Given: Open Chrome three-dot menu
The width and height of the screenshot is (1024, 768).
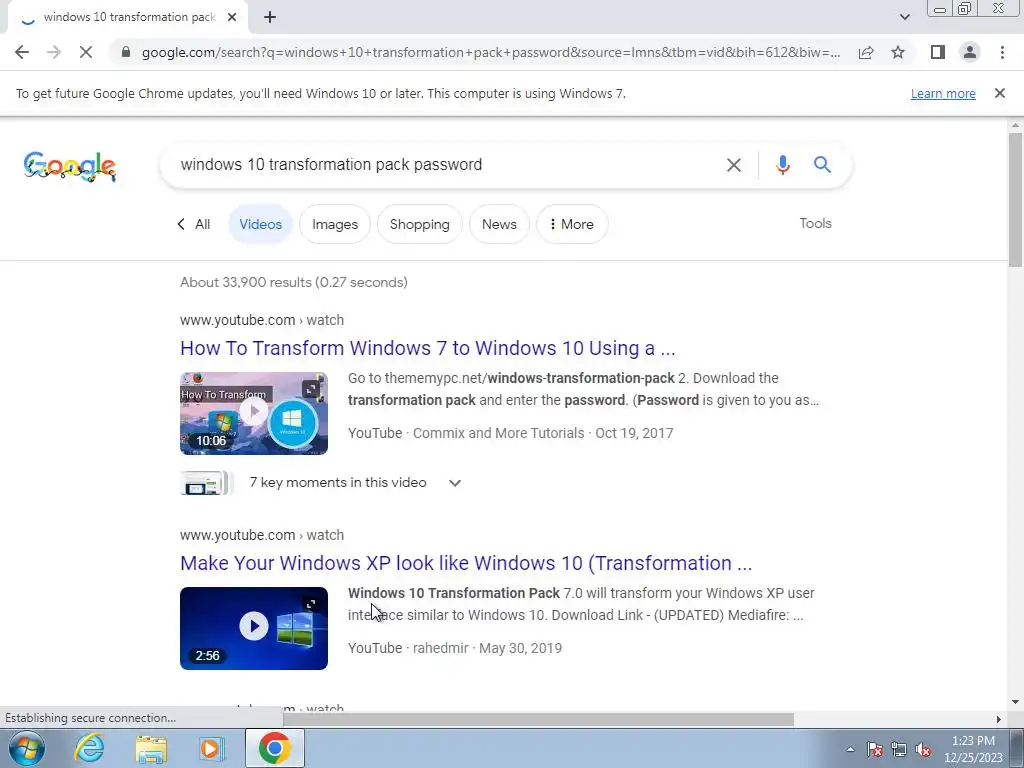Looking at the screenshot, I should [1002, 52].
